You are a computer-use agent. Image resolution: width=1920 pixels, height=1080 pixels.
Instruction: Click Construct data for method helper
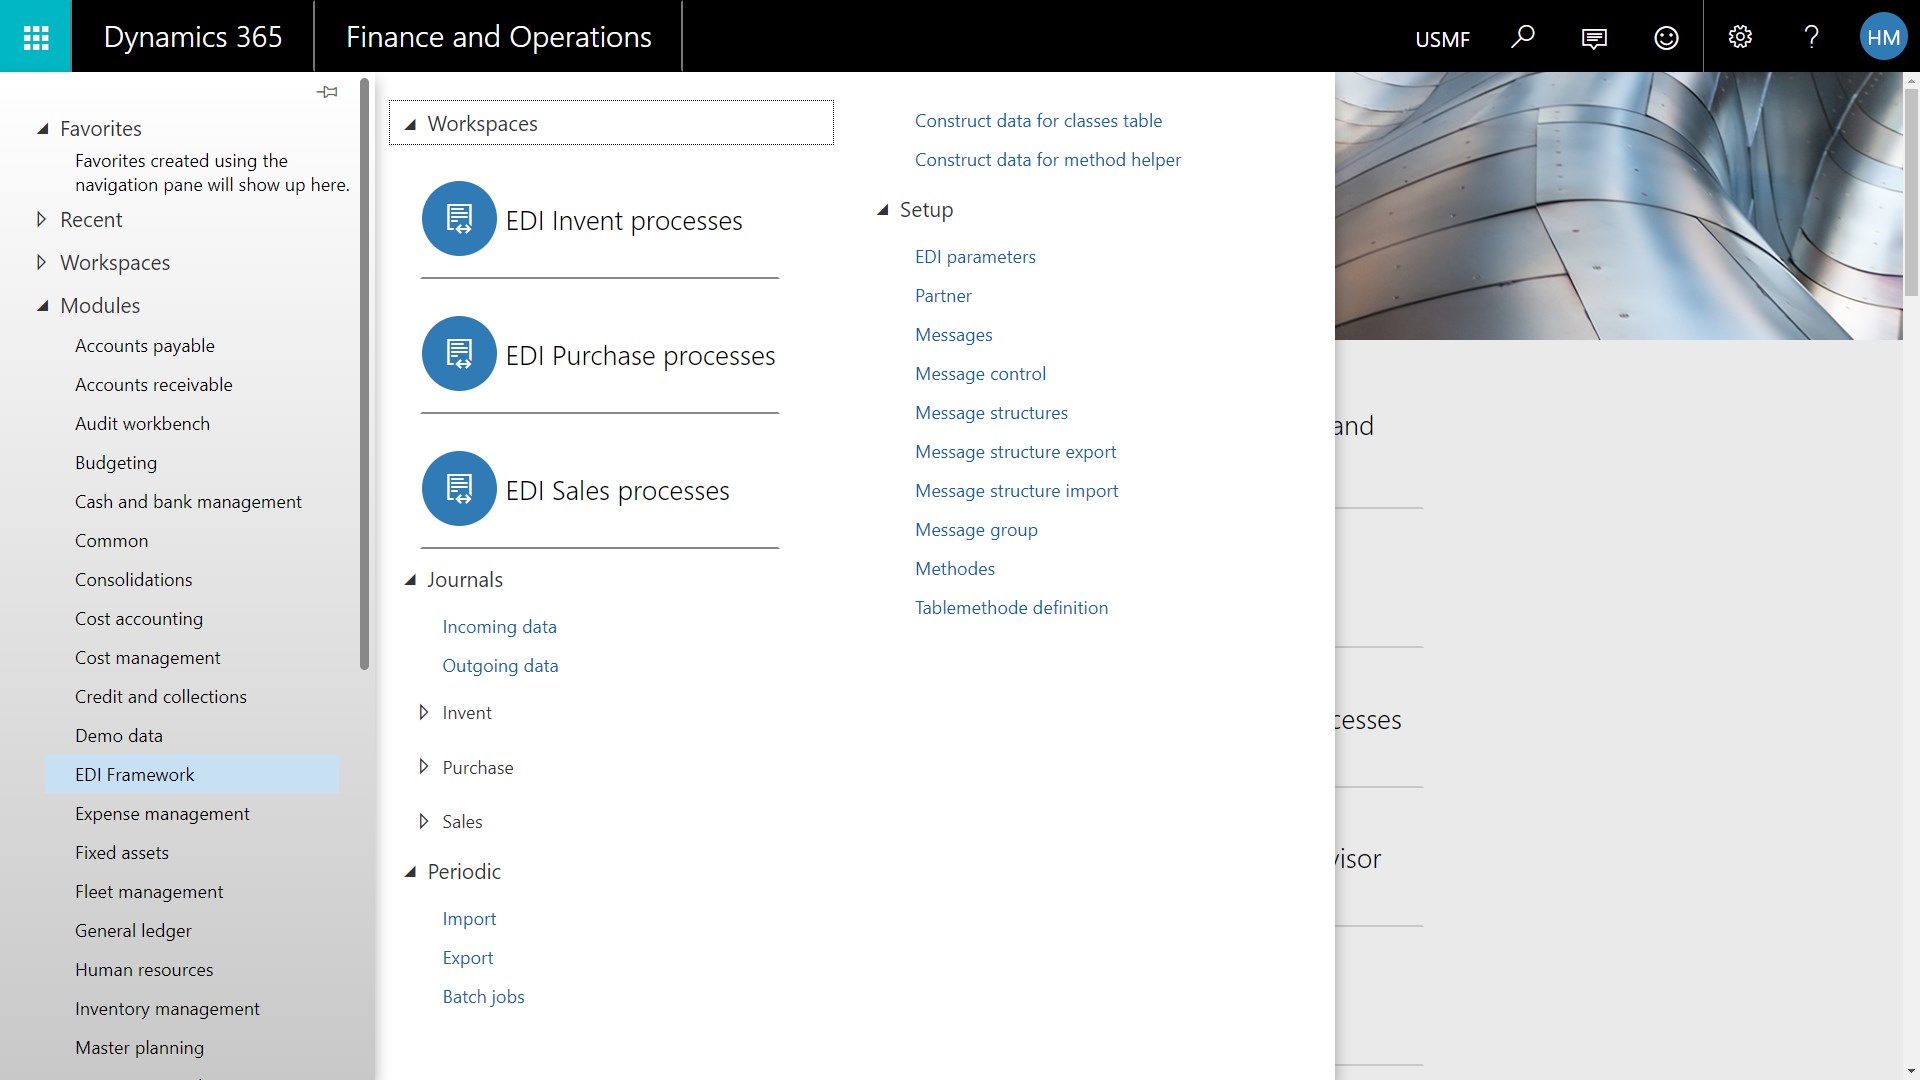coord(1048,160)
